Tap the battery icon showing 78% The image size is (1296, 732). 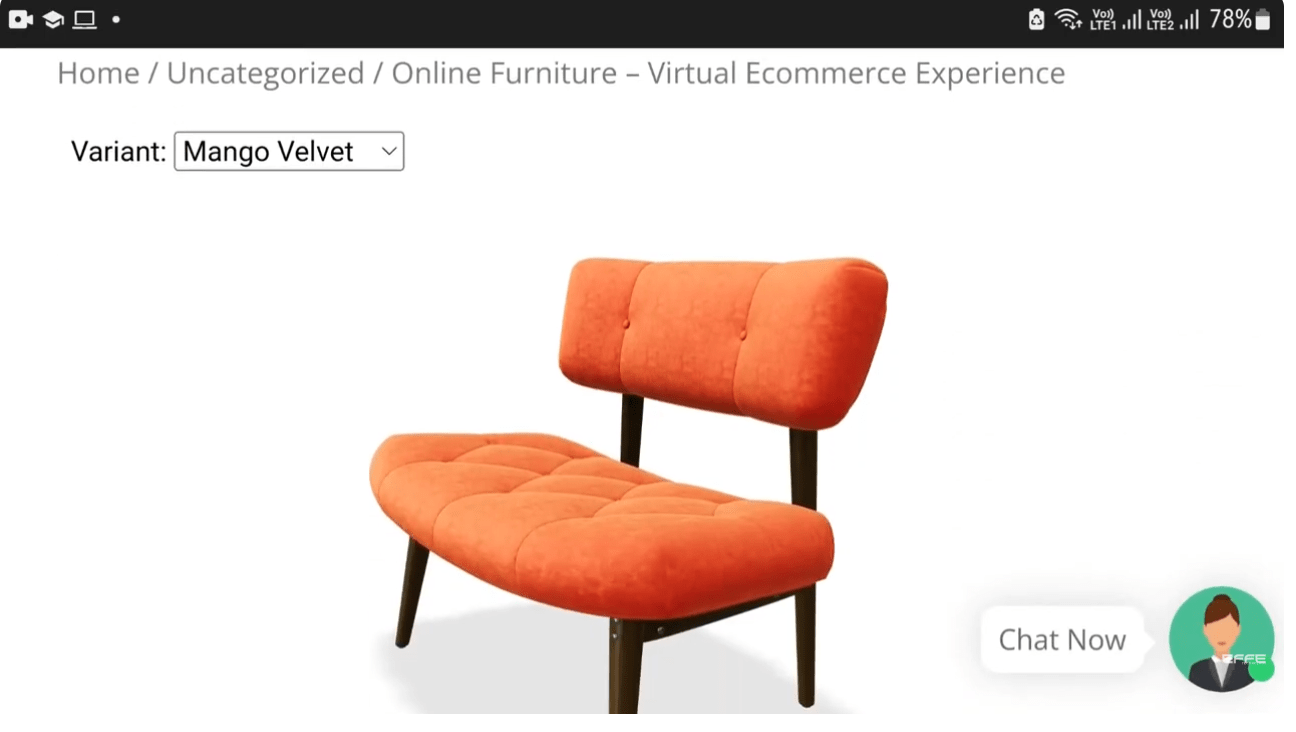pos(1262,19)
